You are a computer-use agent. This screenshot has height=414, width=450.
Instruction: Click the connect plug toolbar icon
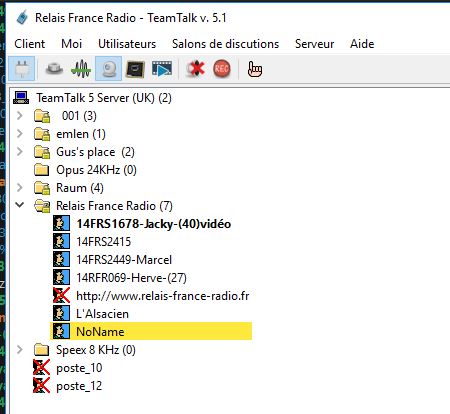tap(22, 69)
